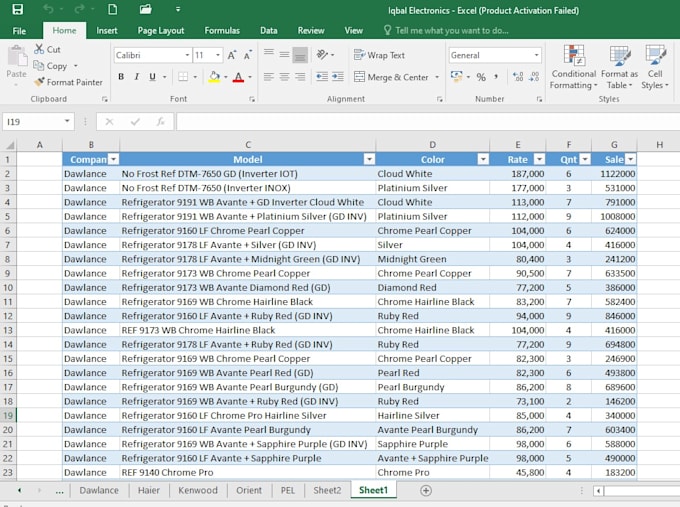Toggle Bottom Align icon
680x507 pixels.
click(300, 55)
